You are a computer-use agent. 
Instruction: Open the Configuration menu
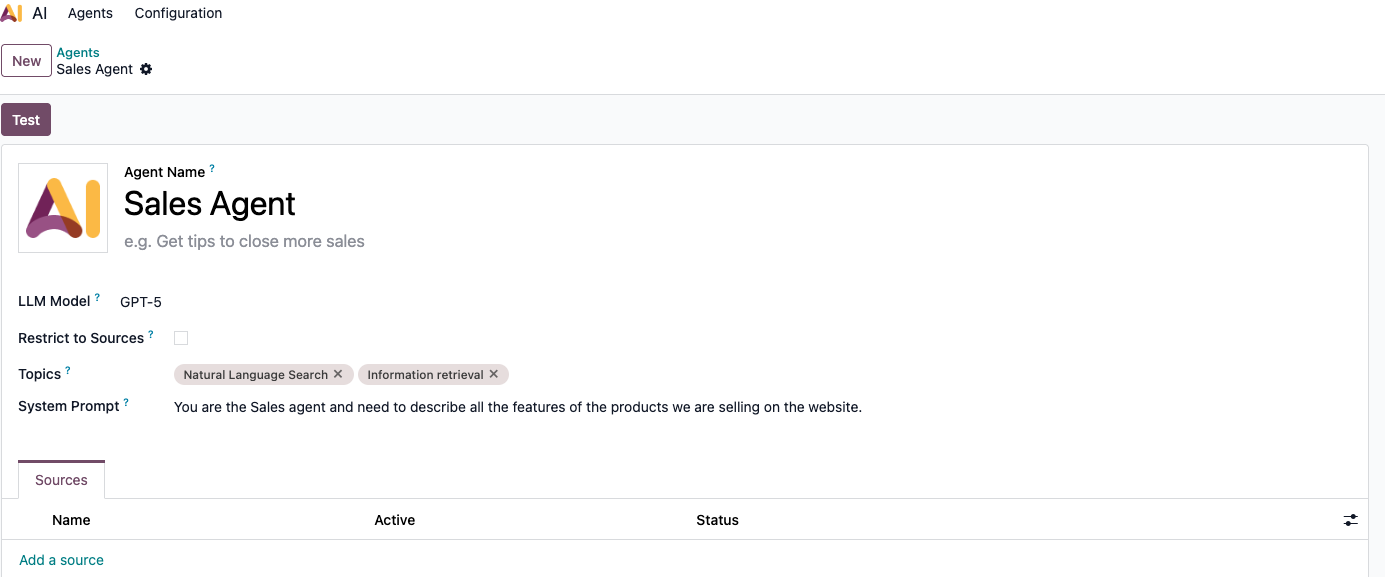point(178,13)
